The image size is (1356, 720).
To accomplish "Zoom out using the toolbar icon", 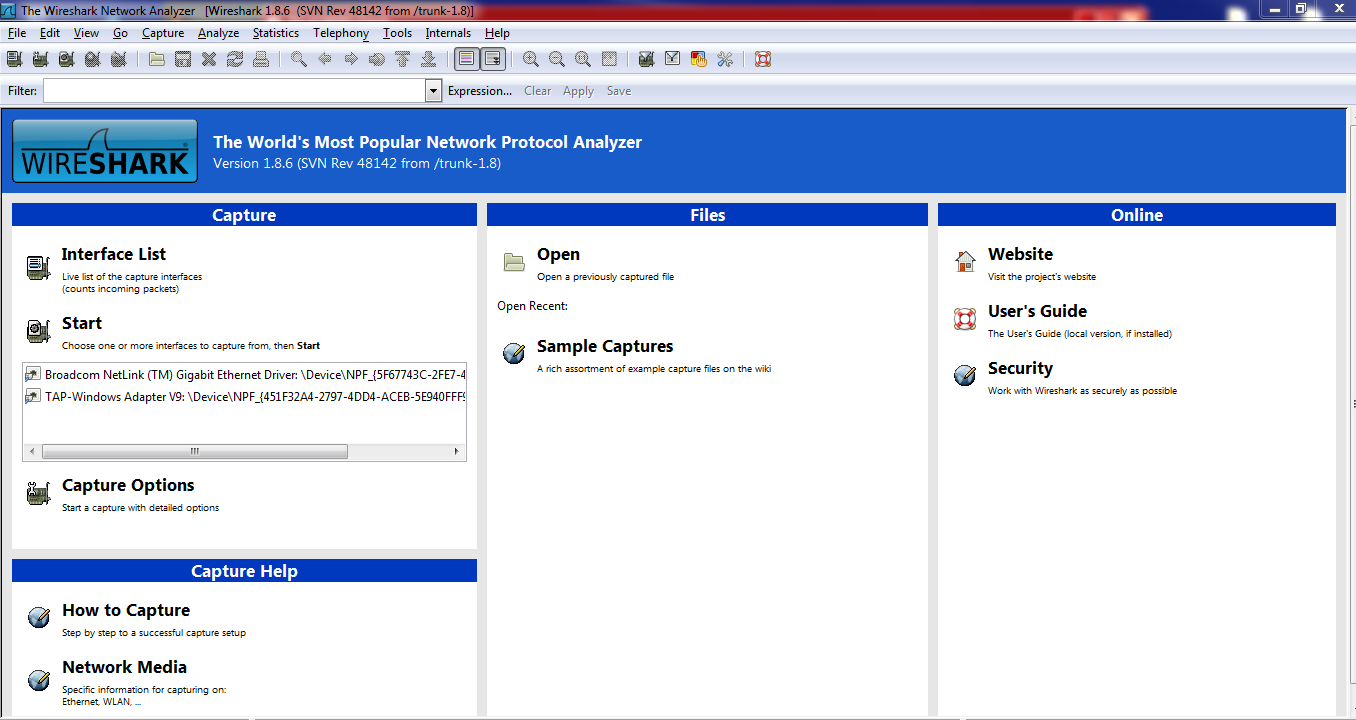I will [x=557, y=59].
